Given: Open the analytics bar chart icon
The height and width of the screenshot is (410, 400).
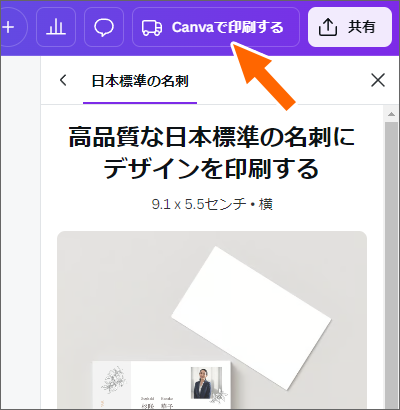Looking at the screenshot, I should (x=56, y=27).
